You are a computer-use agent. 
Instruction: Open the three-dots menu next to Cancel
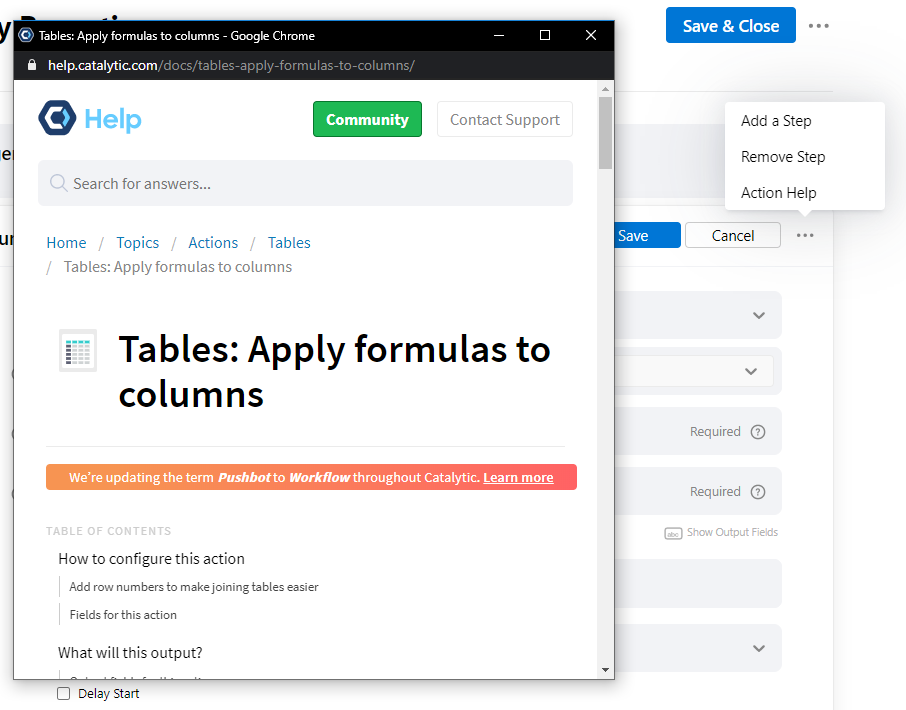805,235
